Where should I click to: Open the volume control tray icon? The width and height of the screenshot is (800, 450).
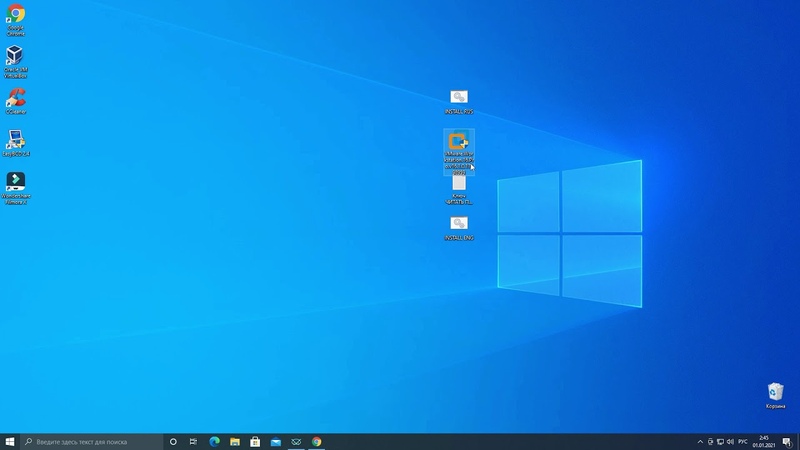click(730, 442)
